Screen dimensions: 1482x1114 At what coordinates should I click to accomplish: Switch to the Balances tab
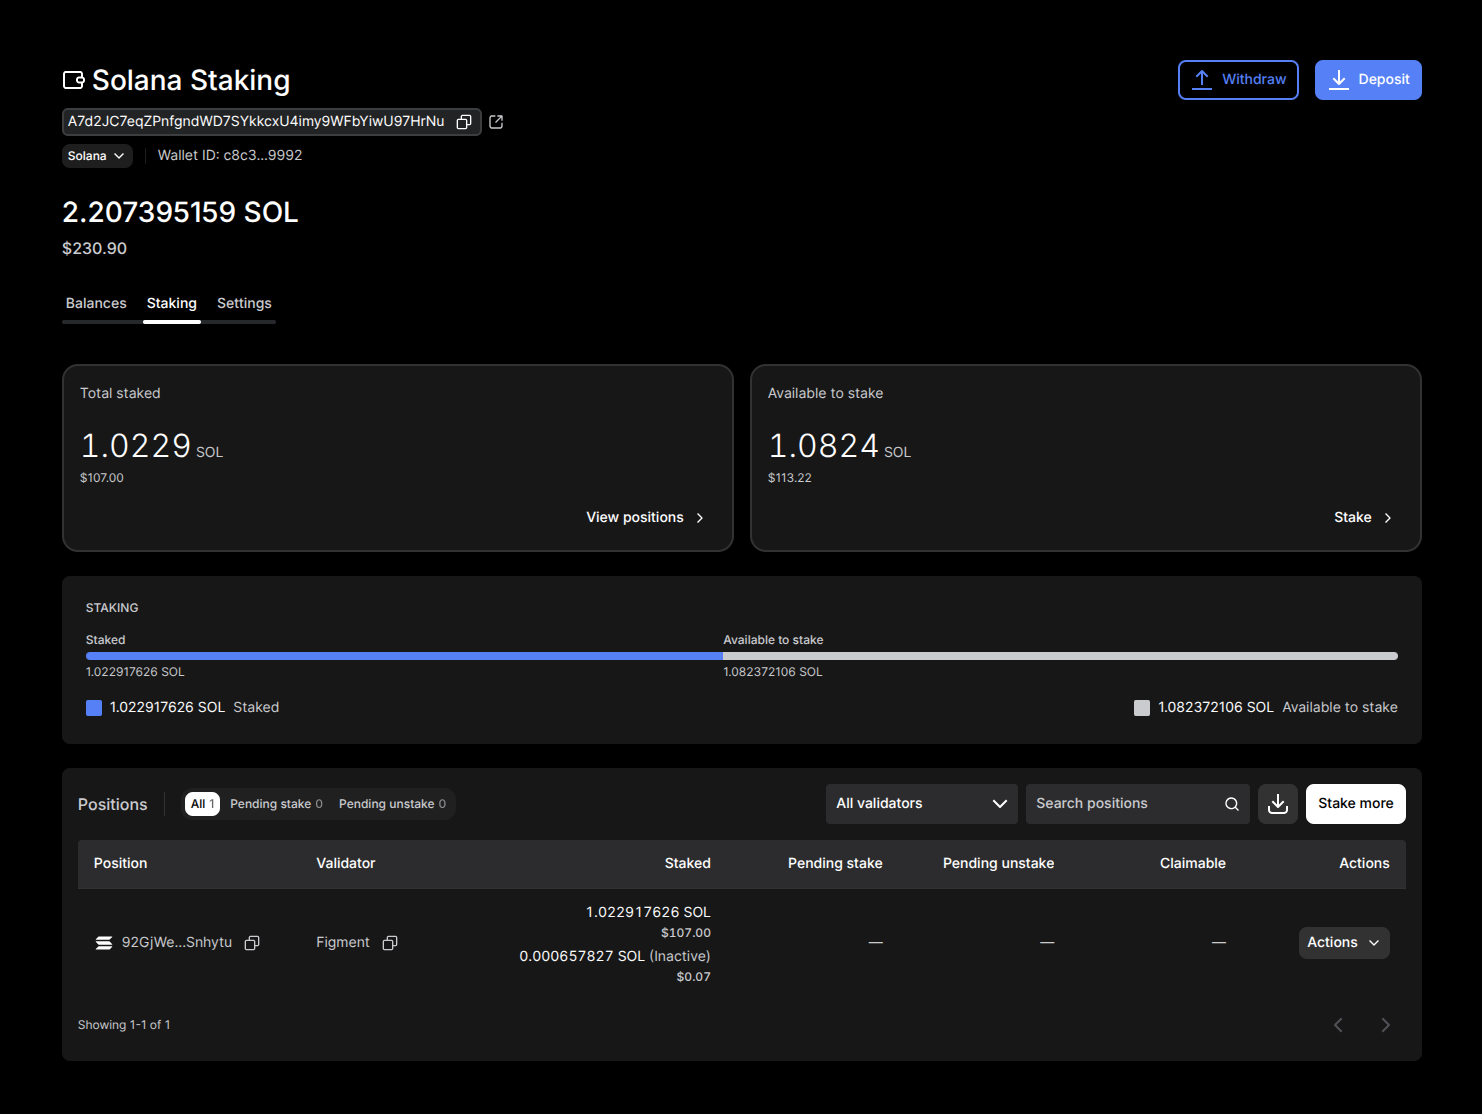tap(96, 303)
